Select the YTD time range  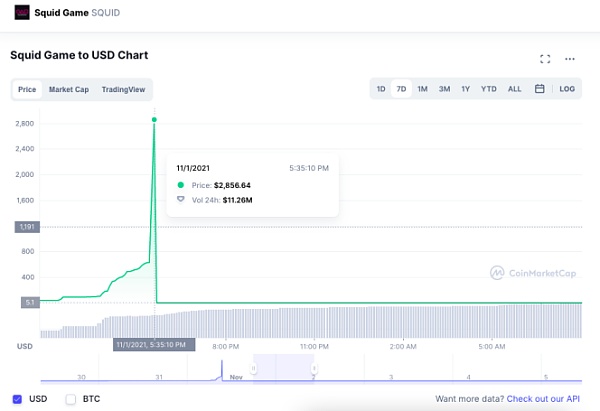pos(489,89)
